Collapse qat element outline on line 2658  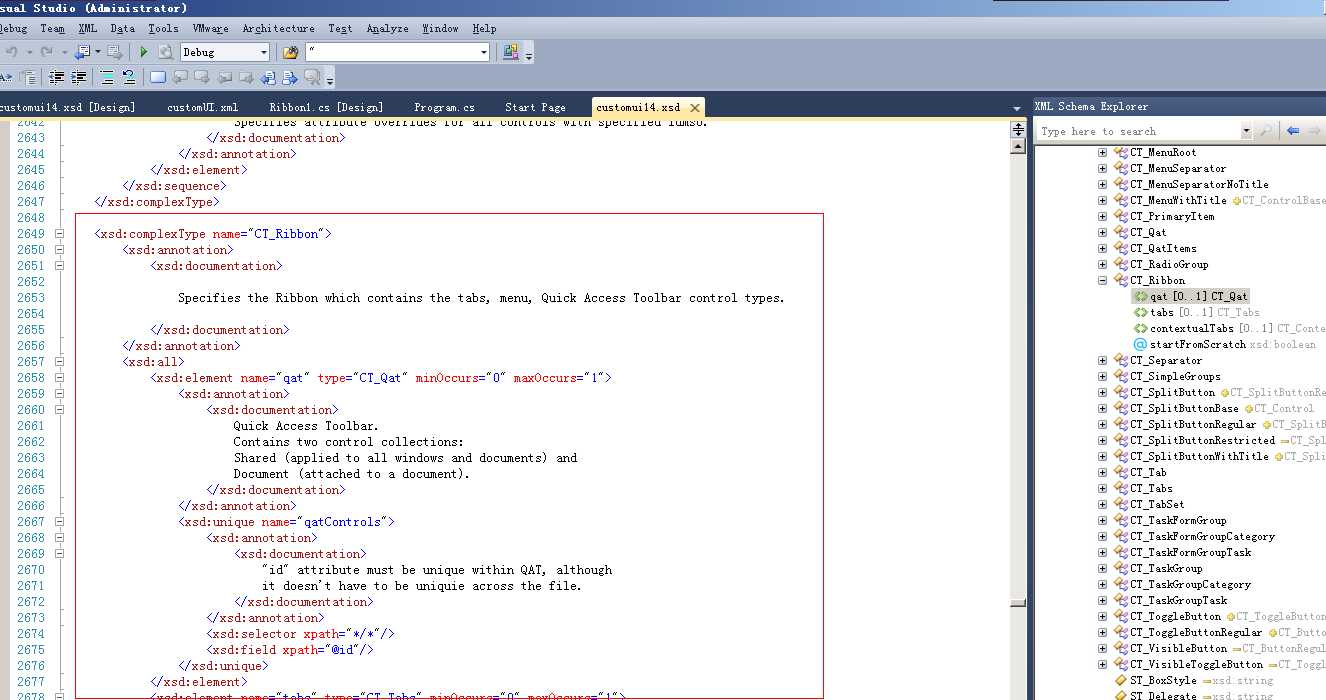59,378
